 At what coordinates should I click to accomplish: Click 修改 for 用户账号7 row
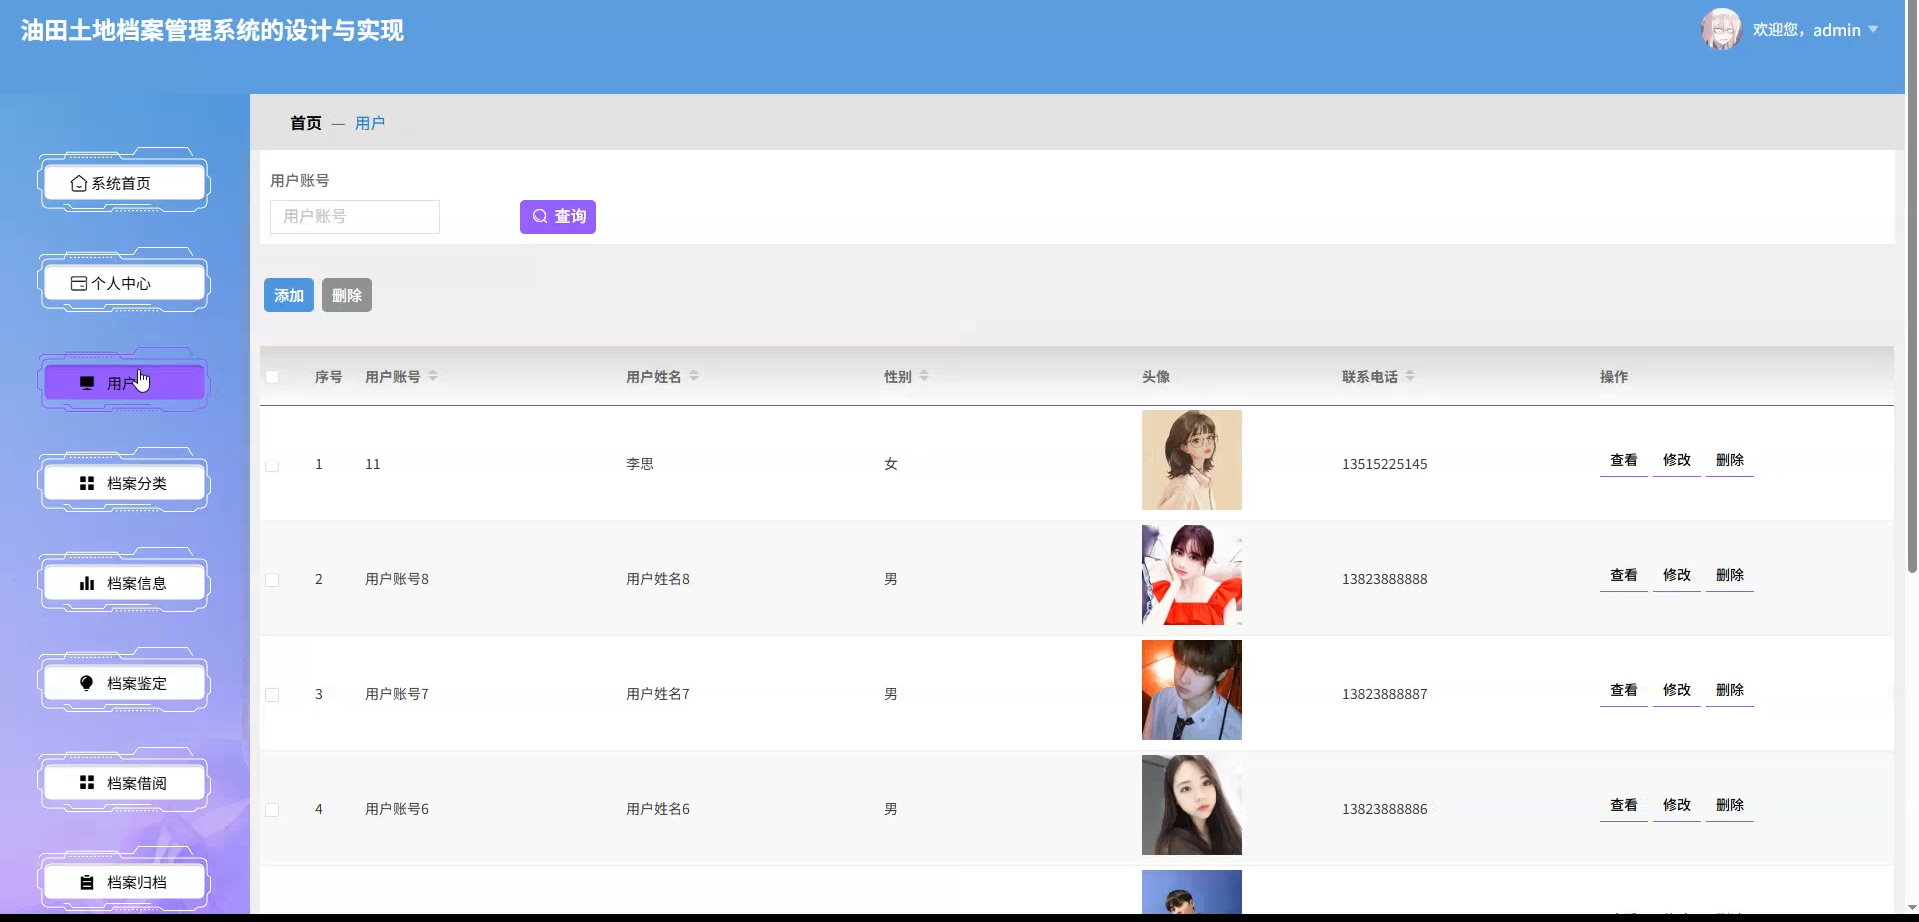point(1677,690)
